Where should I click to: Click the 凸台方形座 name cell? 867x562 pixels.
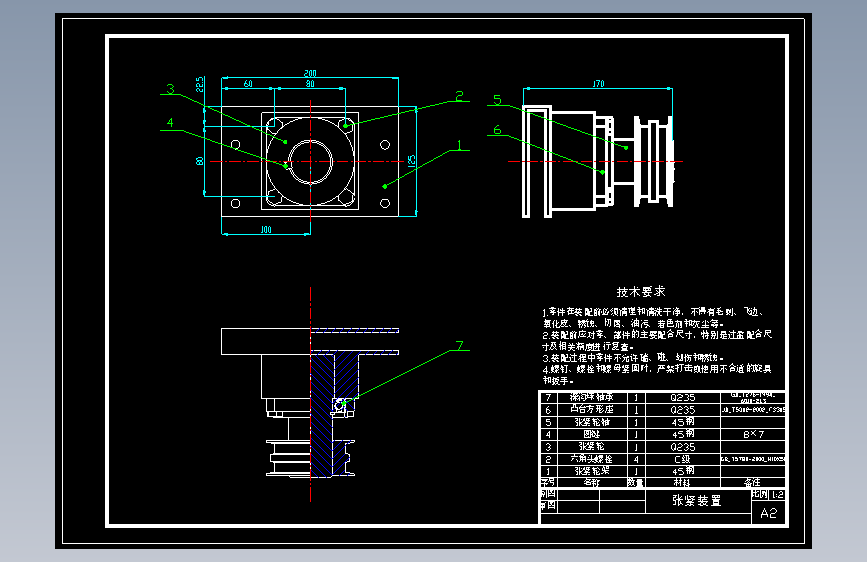click(592, 409)
